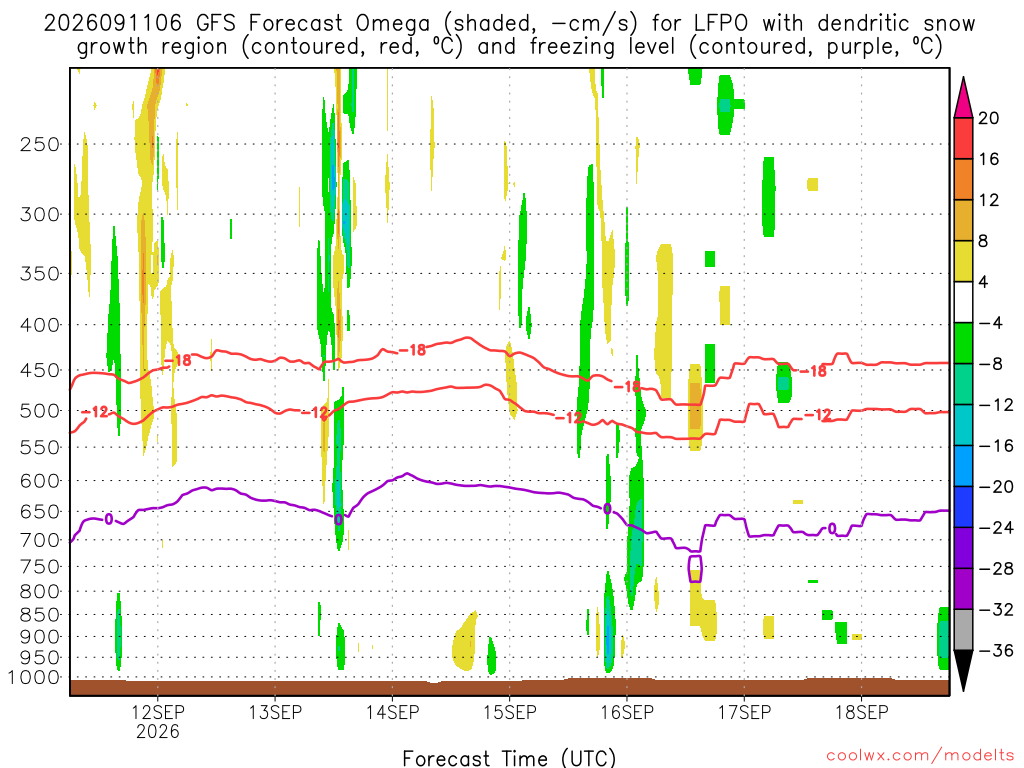Select the pink upward arrow on colorbar
Viewport: 1024px width, 768px height.
(963, 97)
